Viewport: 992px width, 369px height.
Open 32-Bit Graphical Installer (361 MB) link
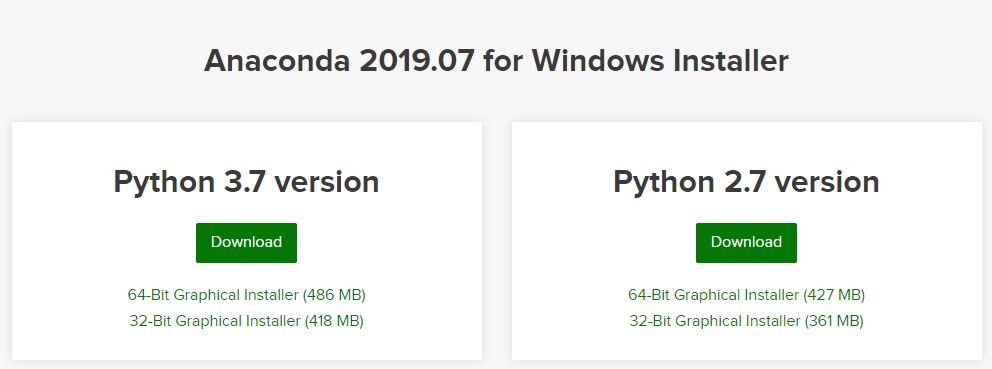[x=747, y=321]
